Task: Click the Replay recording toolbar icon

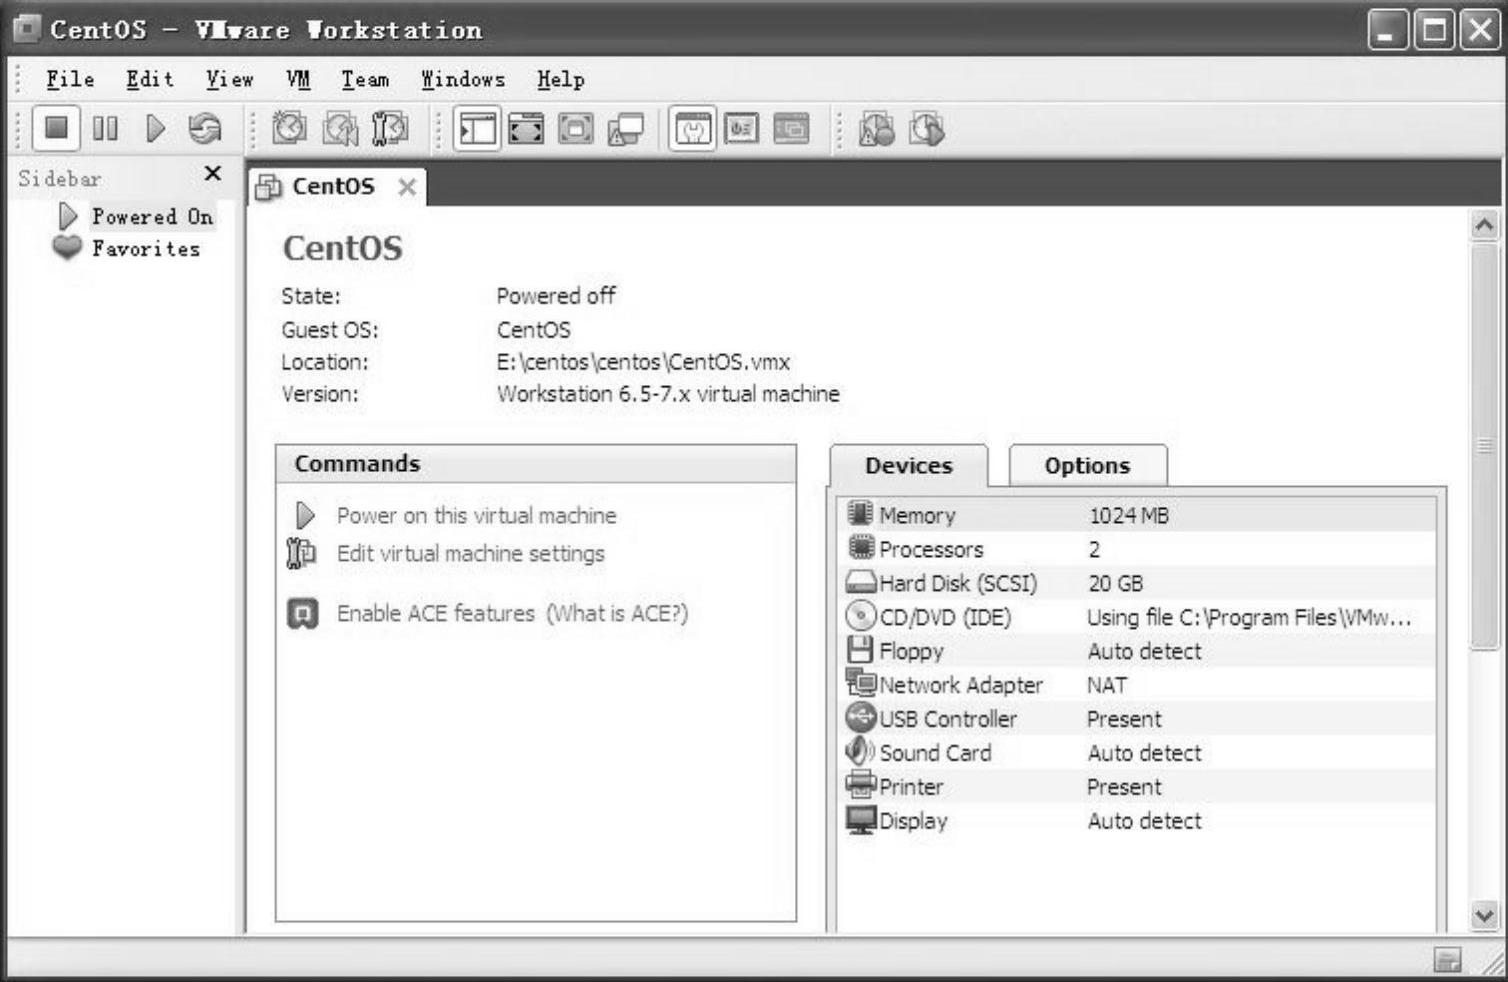Action: [927, 129]
